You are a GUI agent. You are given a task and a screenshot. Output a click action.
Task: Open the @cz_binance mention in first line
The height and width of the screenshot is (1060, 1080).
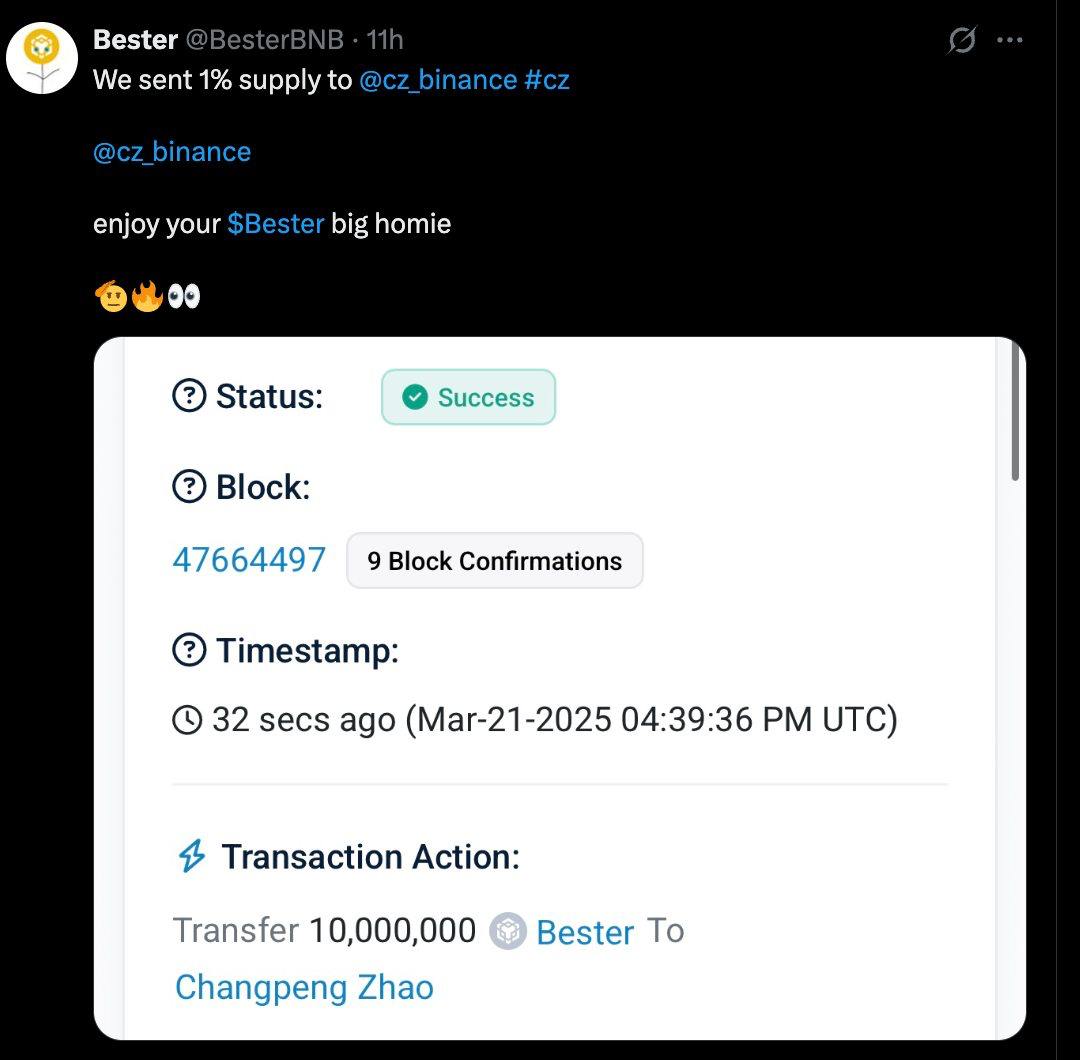click(x=438, y=80)
